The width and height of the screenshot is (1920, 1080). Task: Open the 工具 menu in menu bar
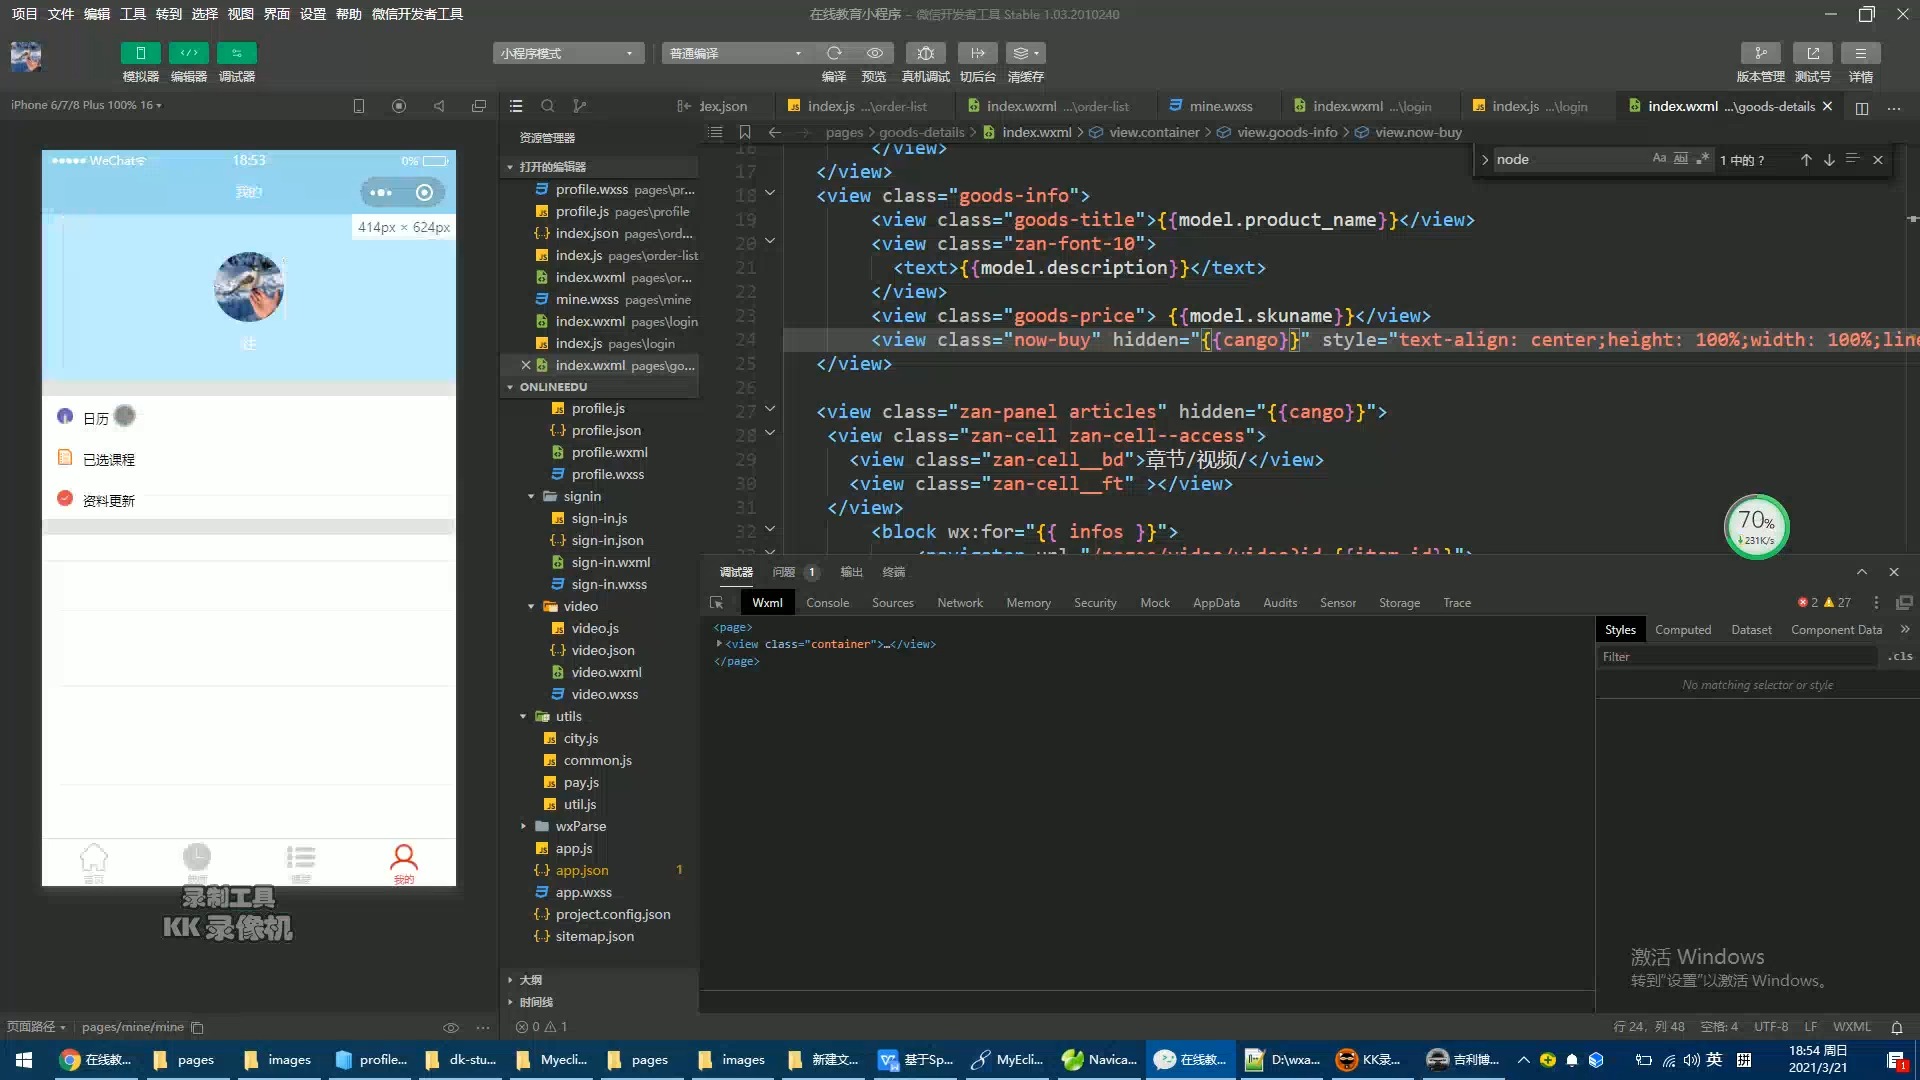[x=132, y=14]
